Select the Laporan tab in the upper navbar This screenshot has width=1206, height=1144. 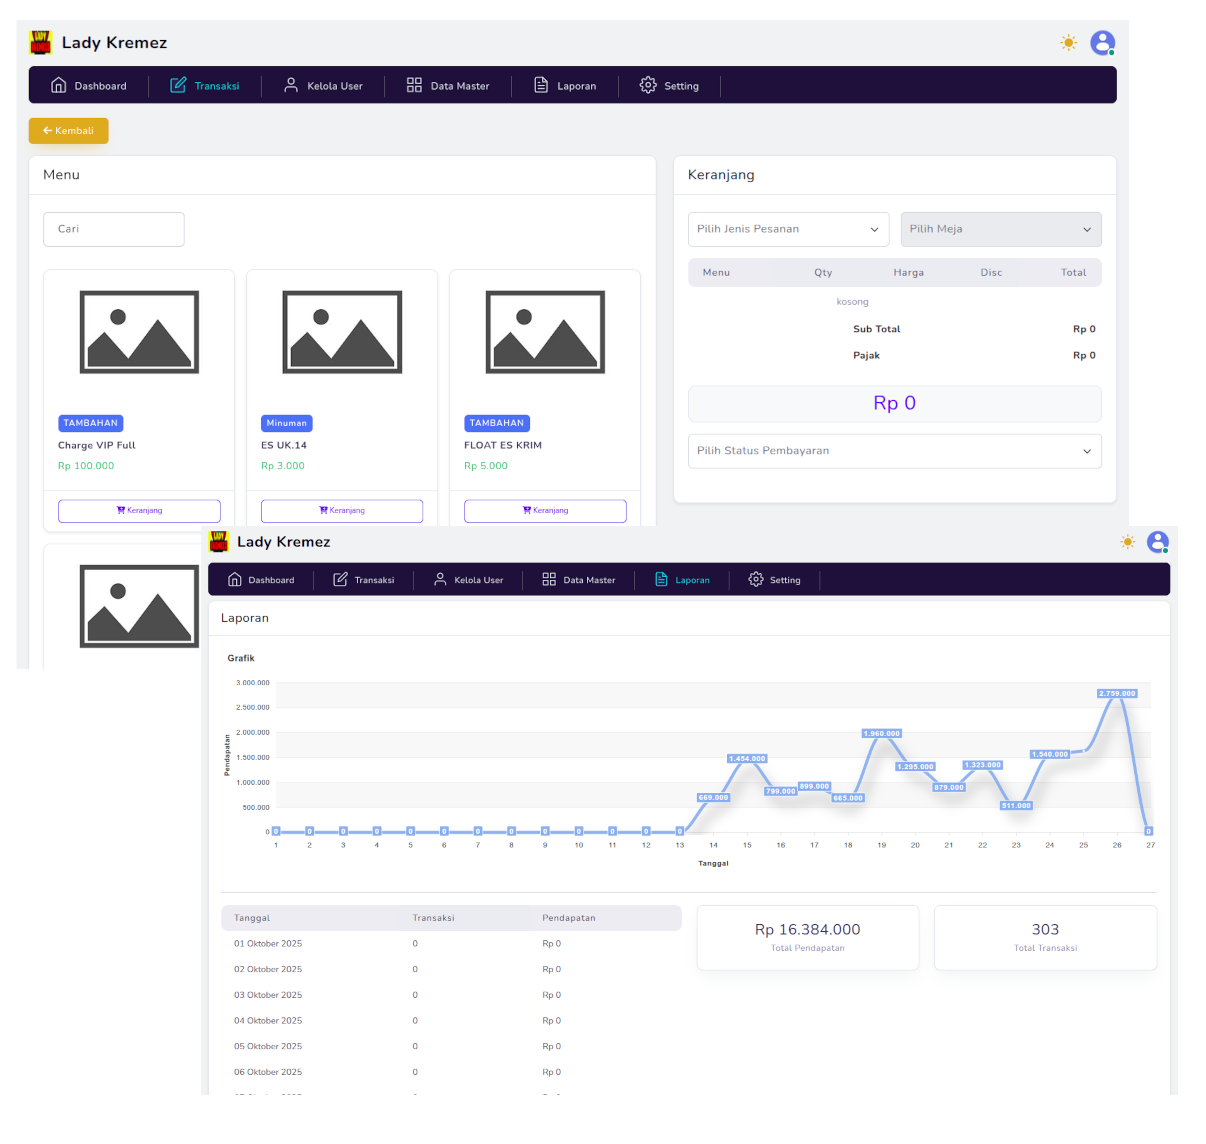[x=565, y=86]
